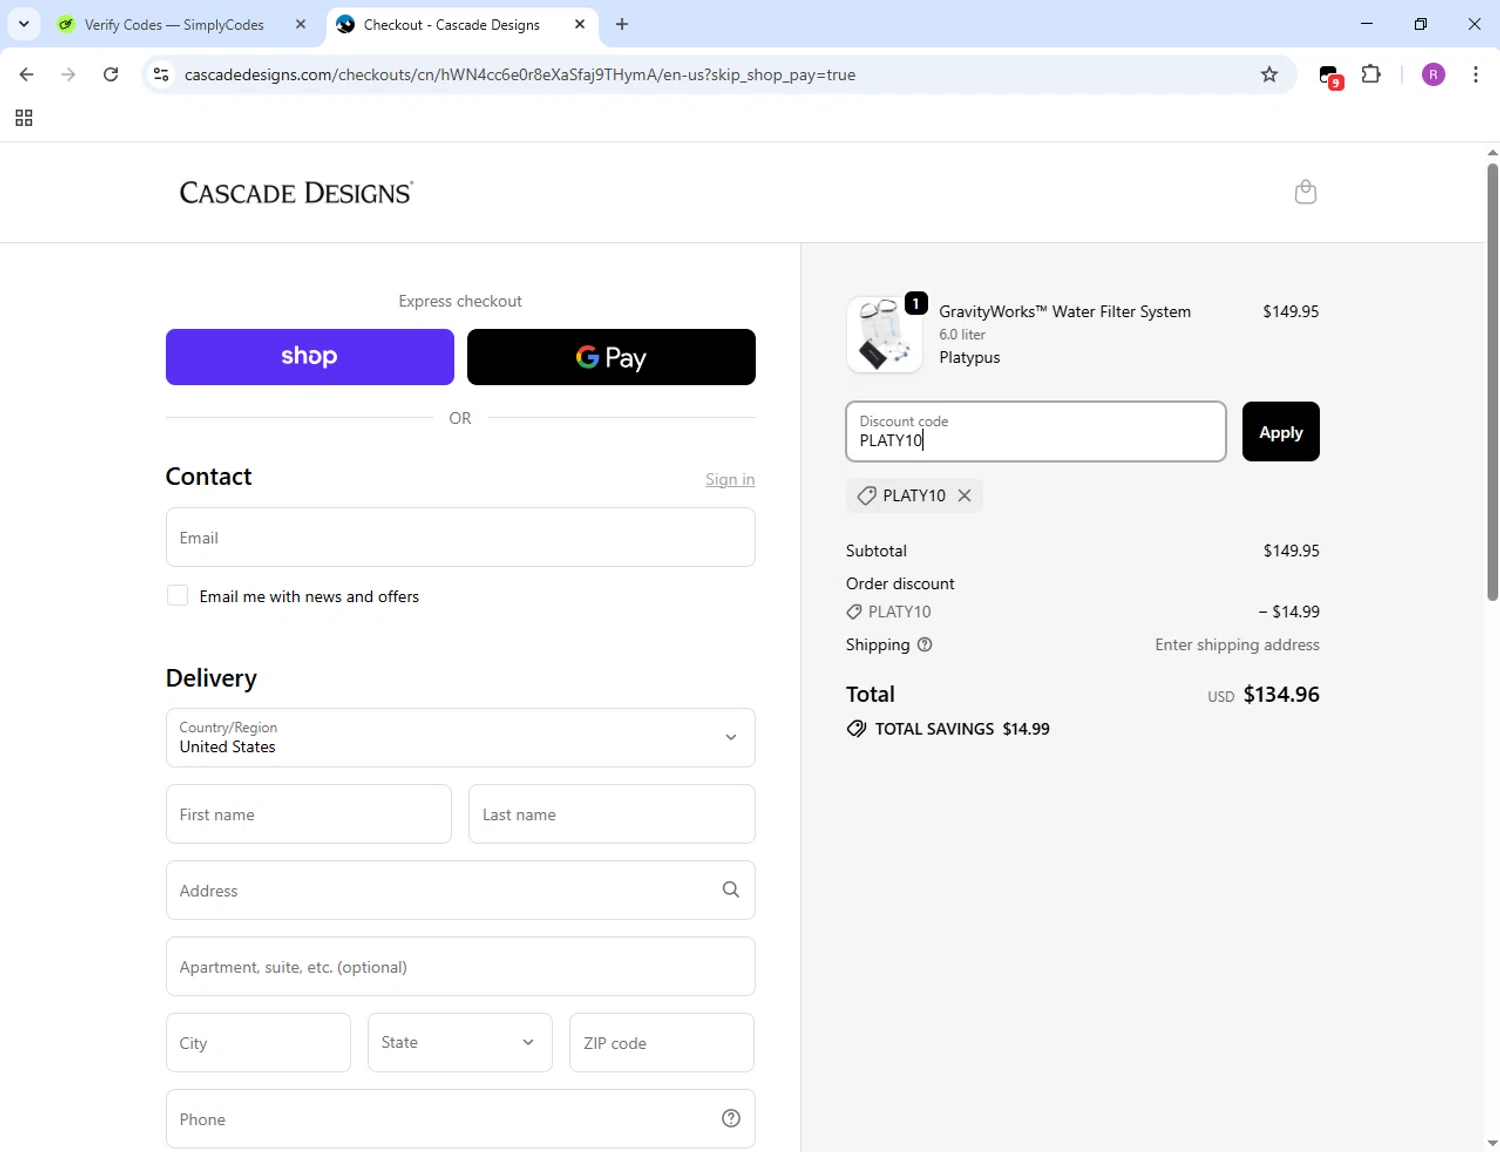This screenshot has width=1500, height=1152.
Task: Go back to the previous page
Action: [27, 75]
